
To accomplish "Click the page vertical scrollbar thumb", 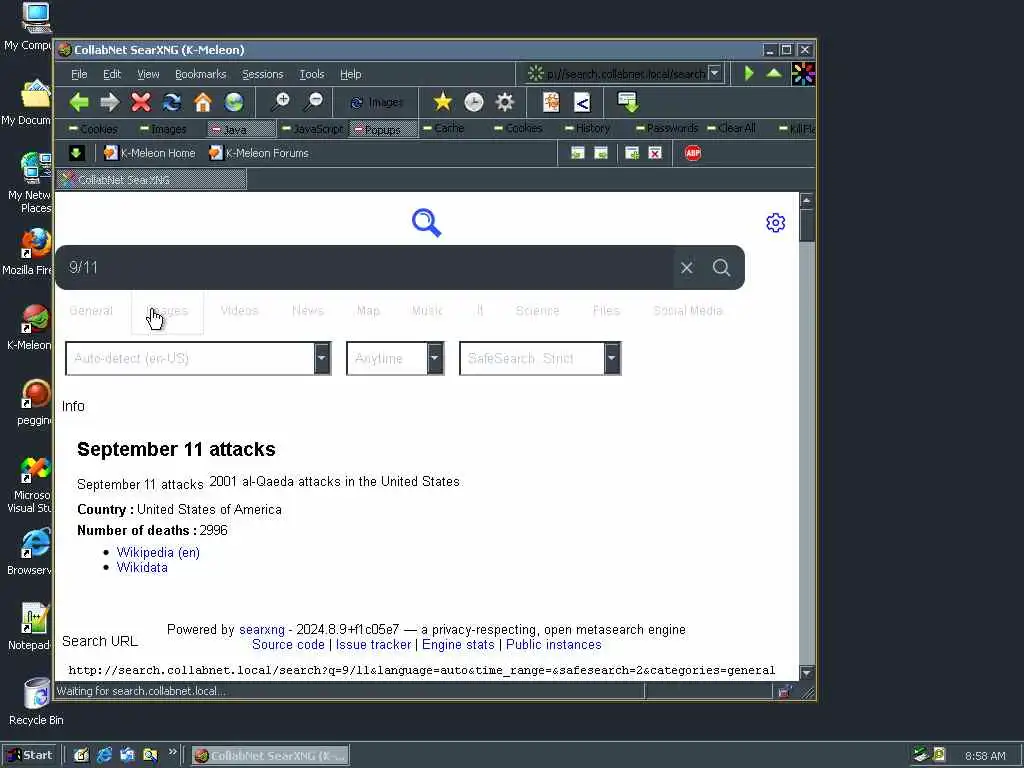I will 807,226.
